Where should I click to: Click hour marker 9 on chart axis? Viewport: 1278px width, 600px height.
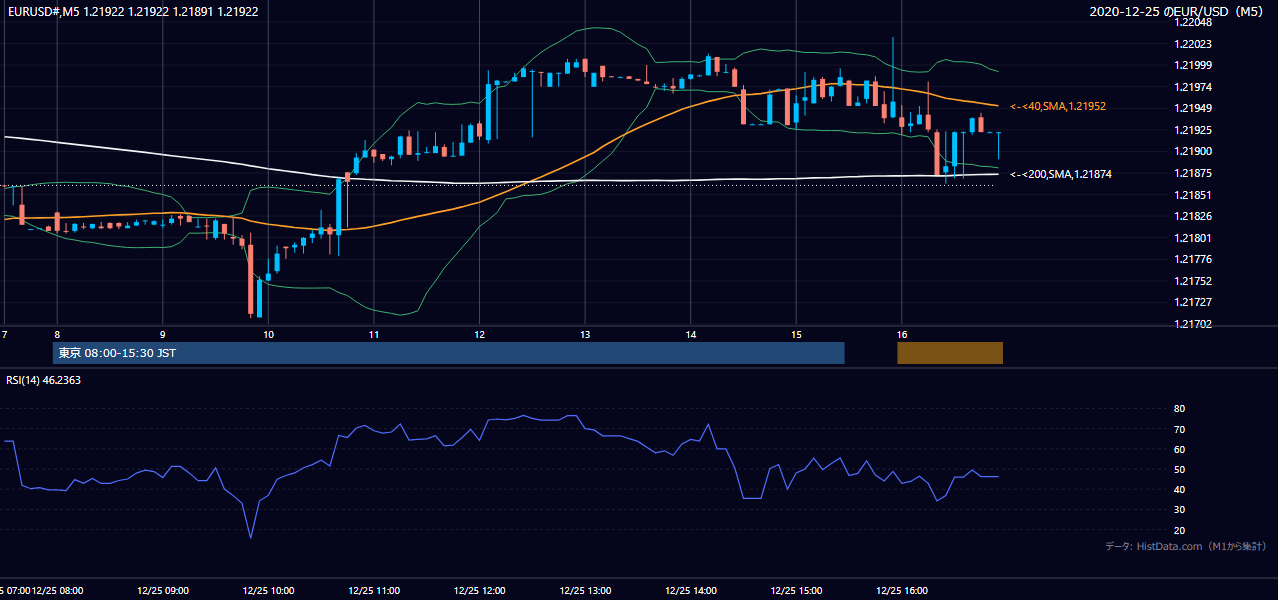click(x=162, y=334)
